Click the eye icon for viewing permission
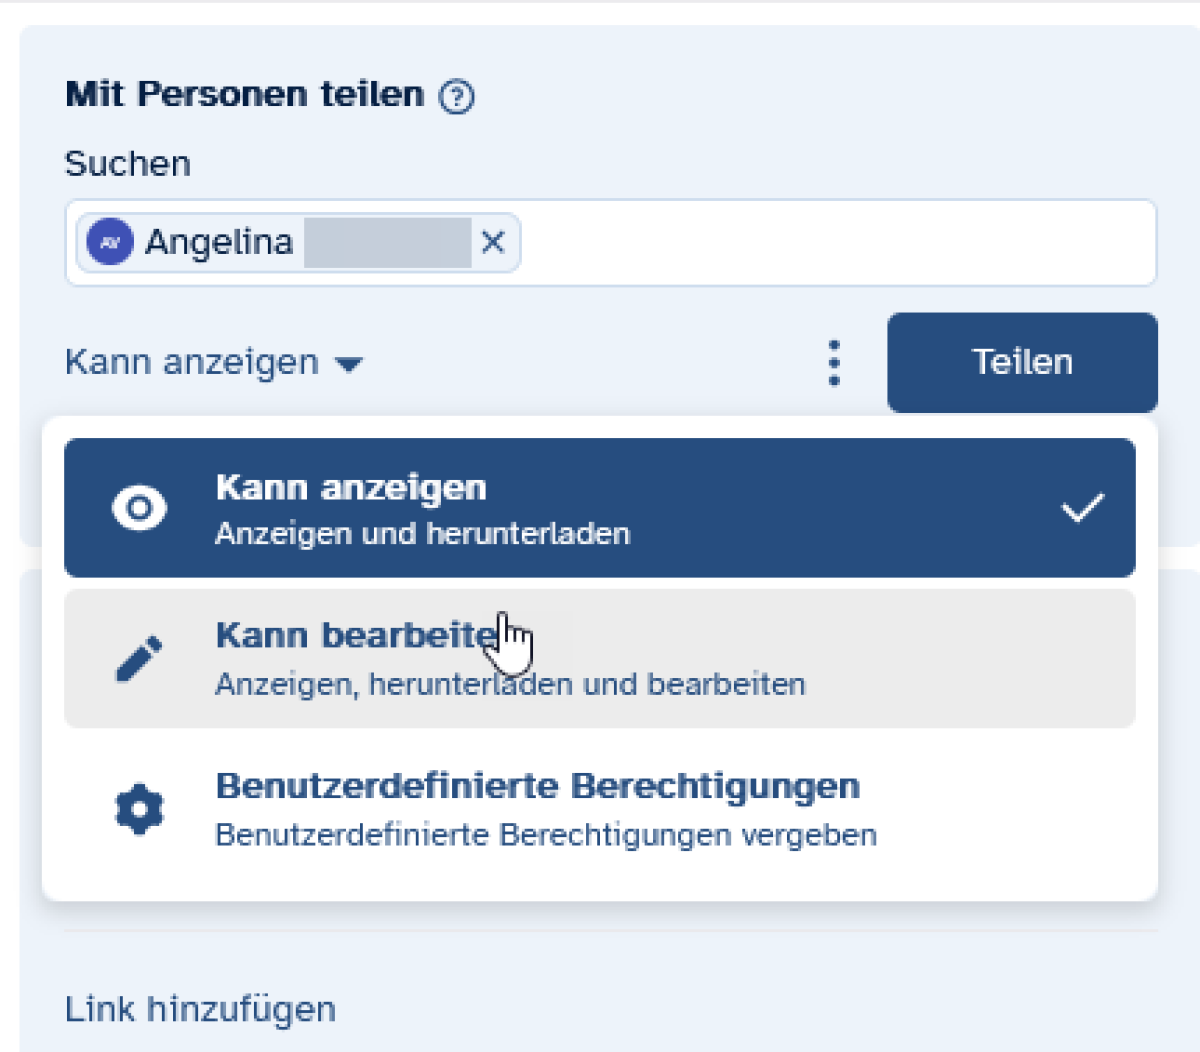The width and height of the screenshot is (1200, 1052). click(x=139, y=508)
